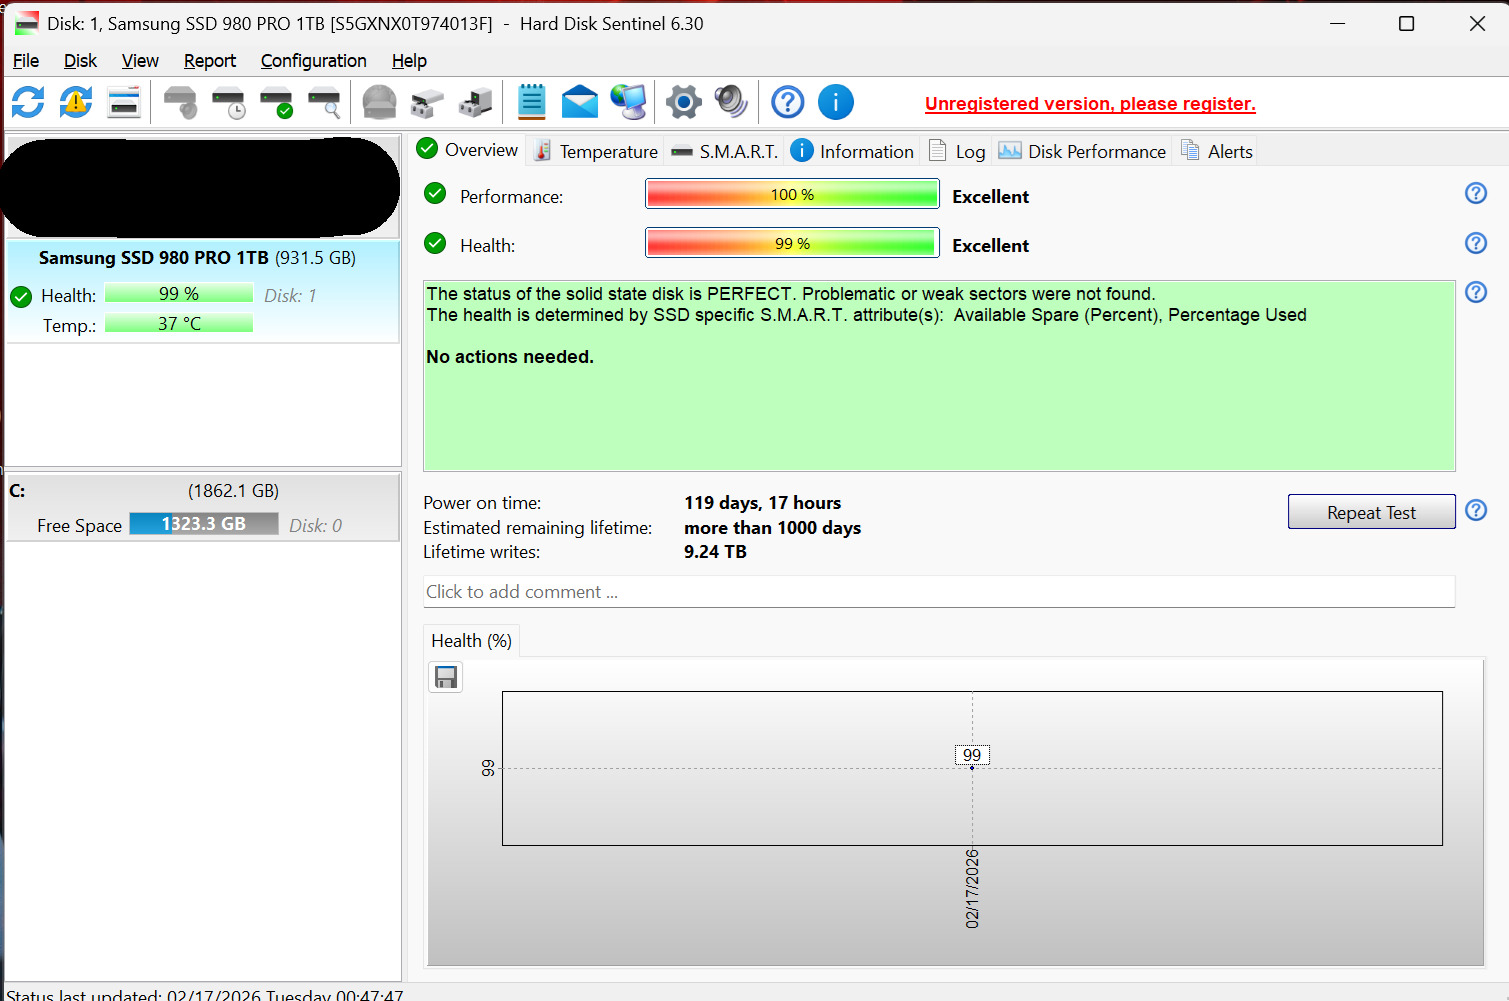Click the green check beside sidebar Health

[21, 297]
